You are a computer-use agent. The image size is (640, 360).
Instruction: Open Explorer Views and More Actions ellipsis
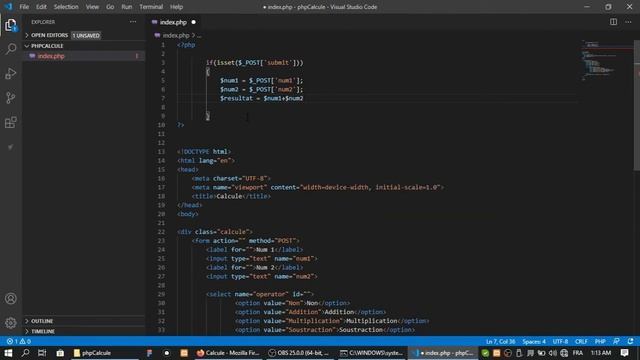[133, 22]
